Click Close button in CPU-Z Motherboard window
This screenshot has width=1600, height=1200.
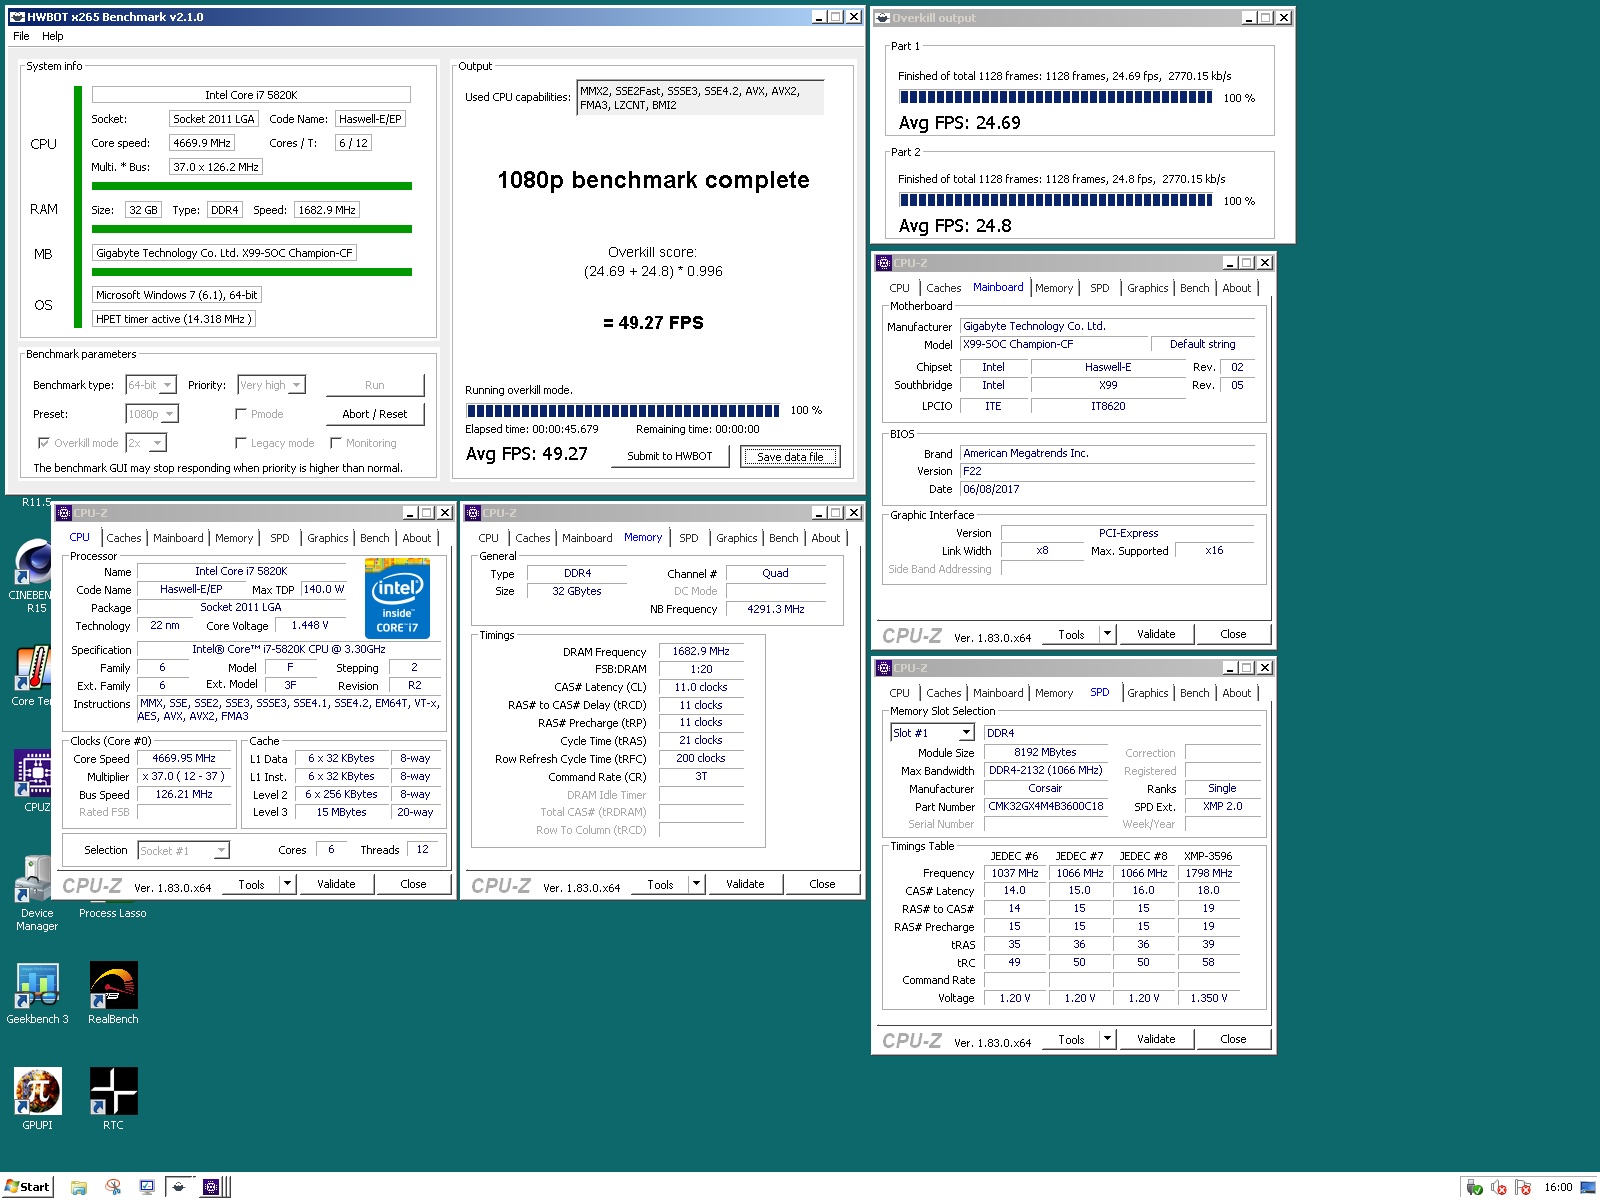tap(1233, 634)
